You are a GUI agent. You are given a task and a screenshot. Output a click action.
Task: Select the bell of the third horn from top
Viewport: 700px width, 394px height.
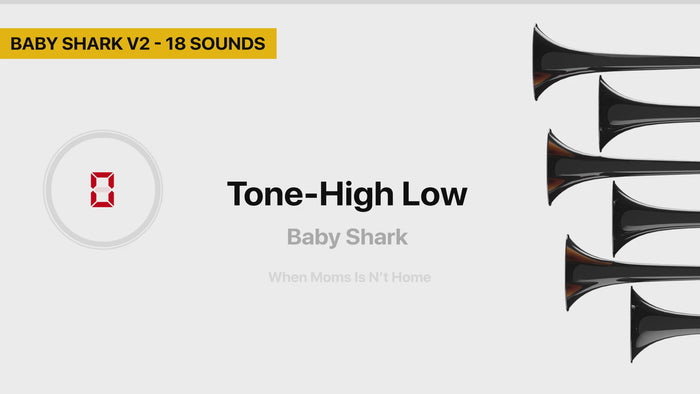559,168
